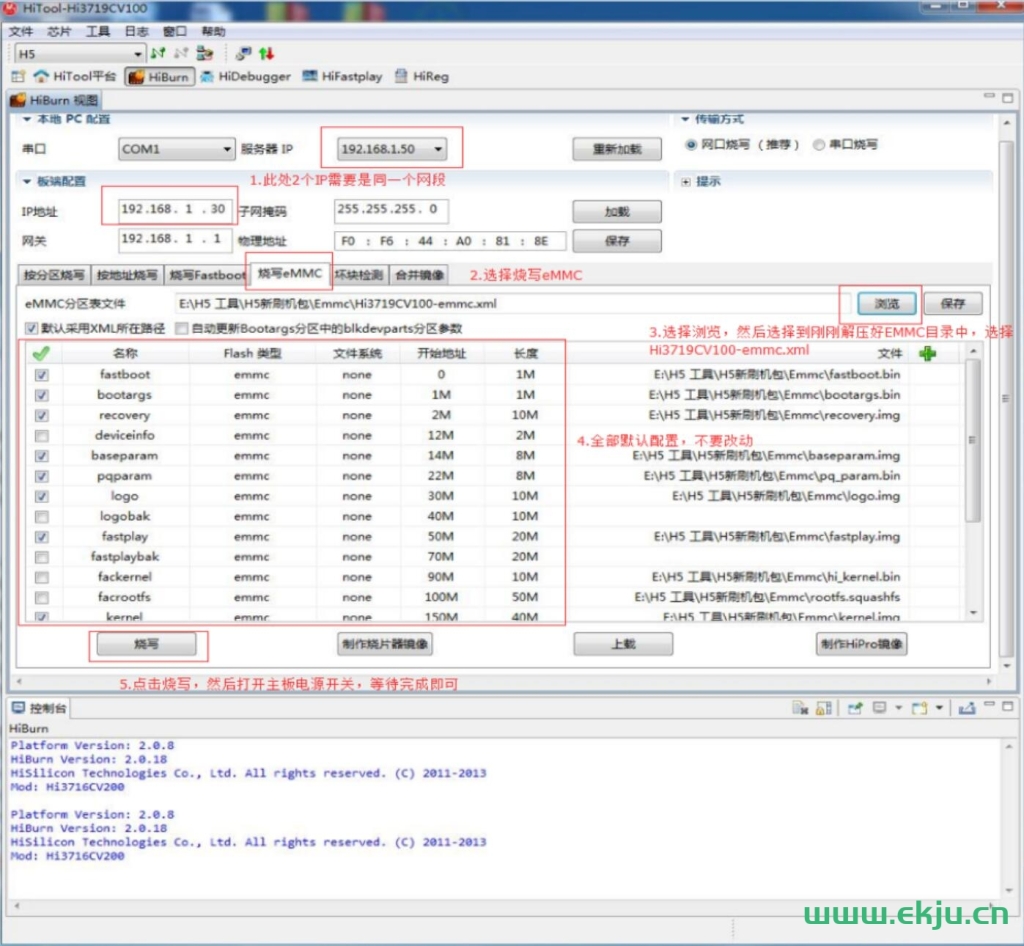Viewport: 1024px width, 946px height.
Task: Toggle the console Scroll Lock icon
Action: [824, 708]
